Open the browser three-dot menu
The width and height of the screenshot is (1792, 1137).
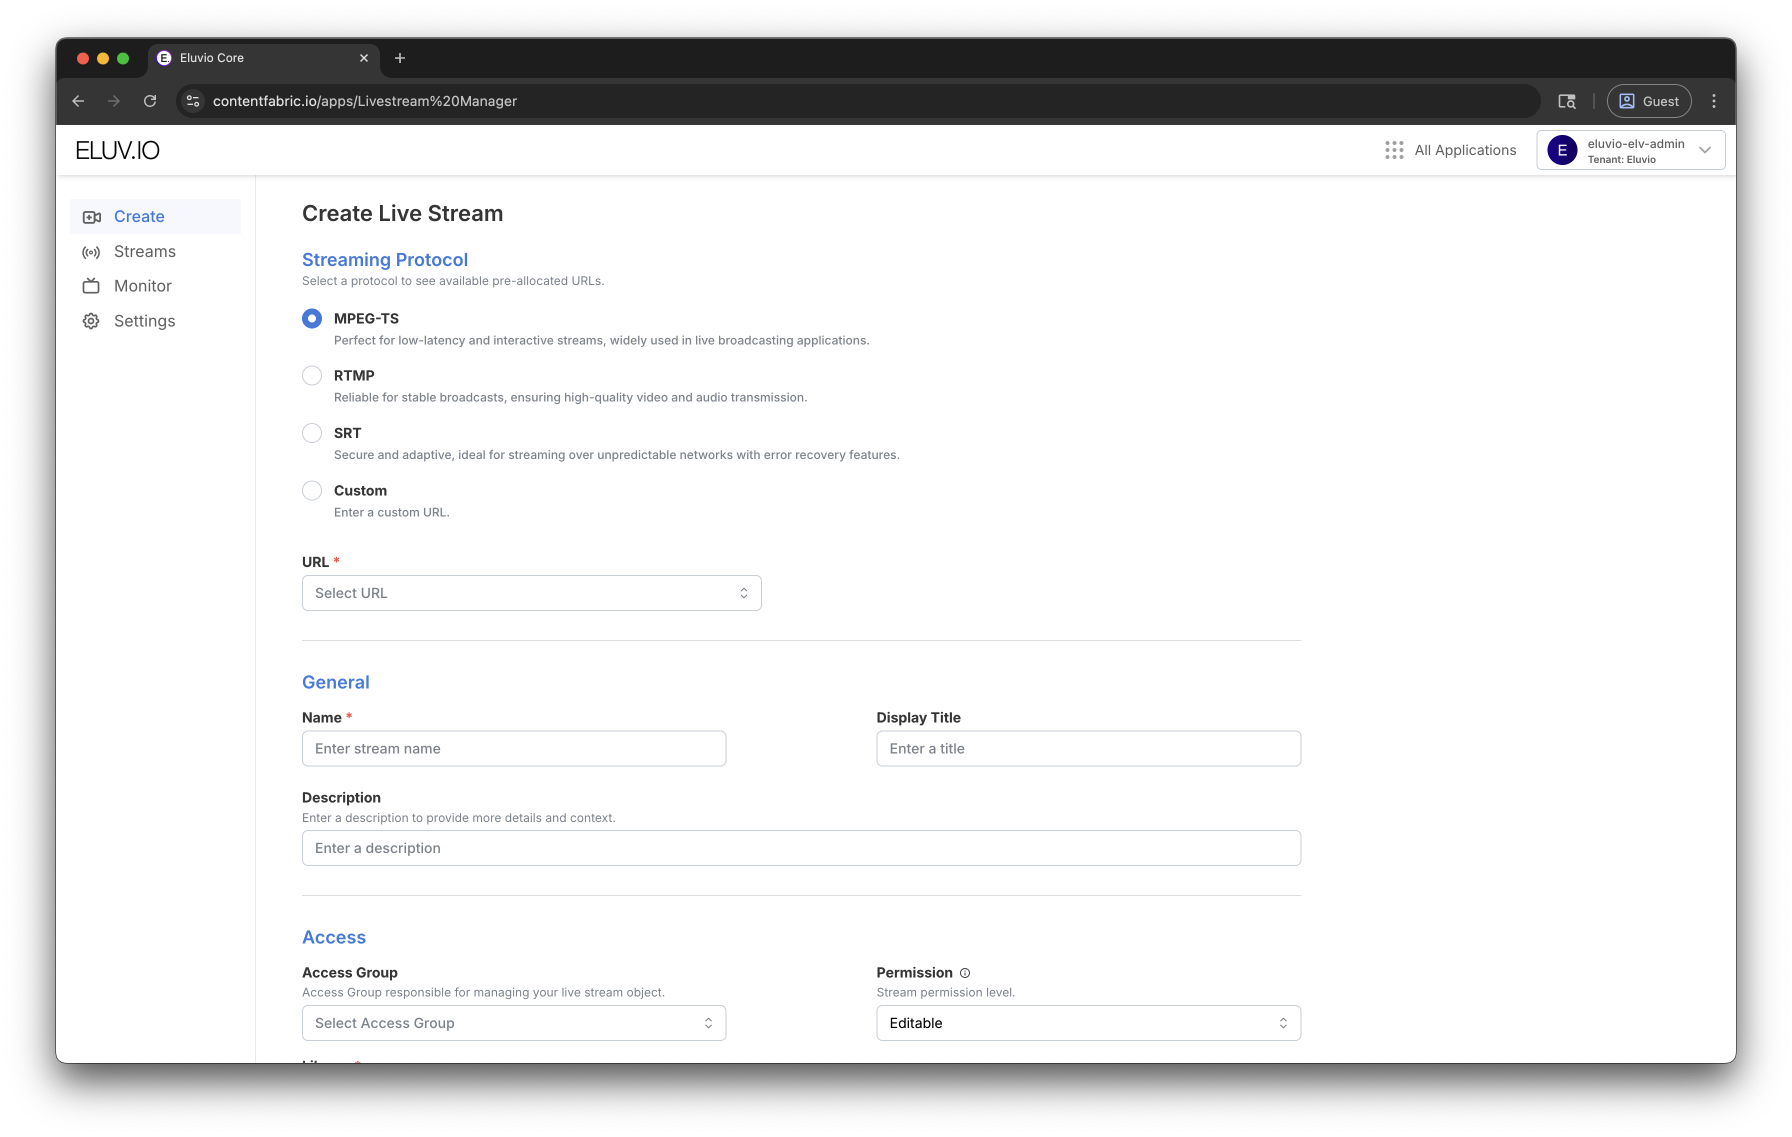click(x=1714, y=101)
